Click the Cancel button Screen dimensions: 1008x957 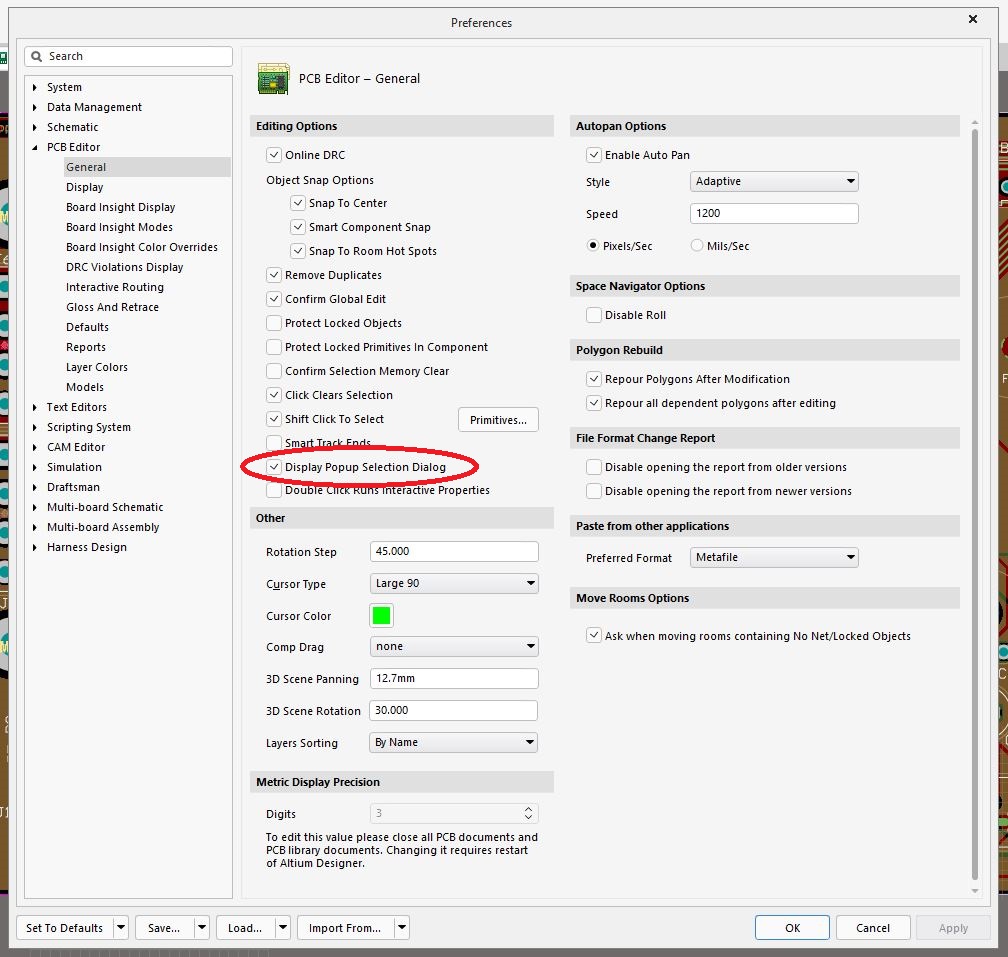pyautogui.click(x=873, y=927)
